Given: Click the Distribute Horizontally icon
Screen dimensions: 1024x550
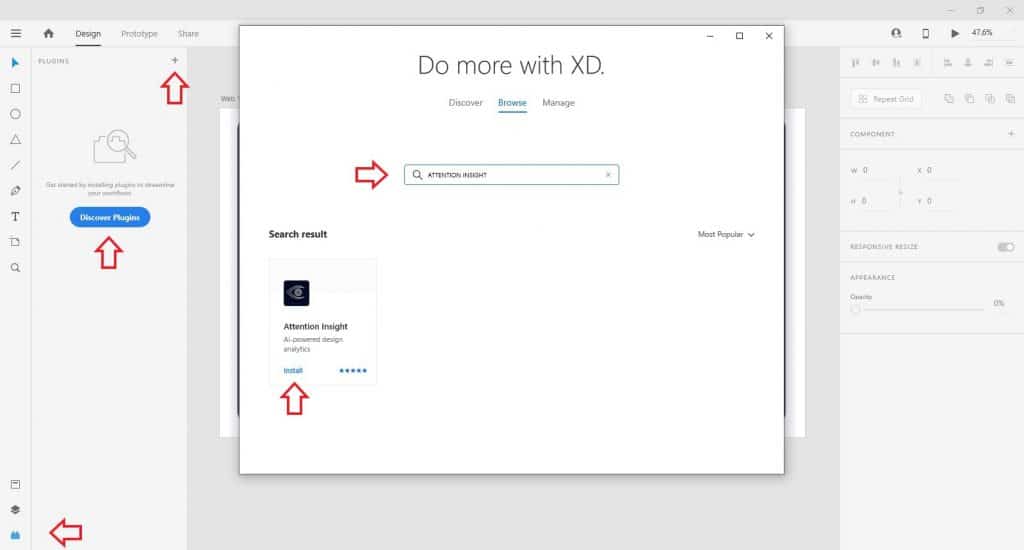Looking at the screenshot, I should pyautogui.click(x=1010, y=63).
